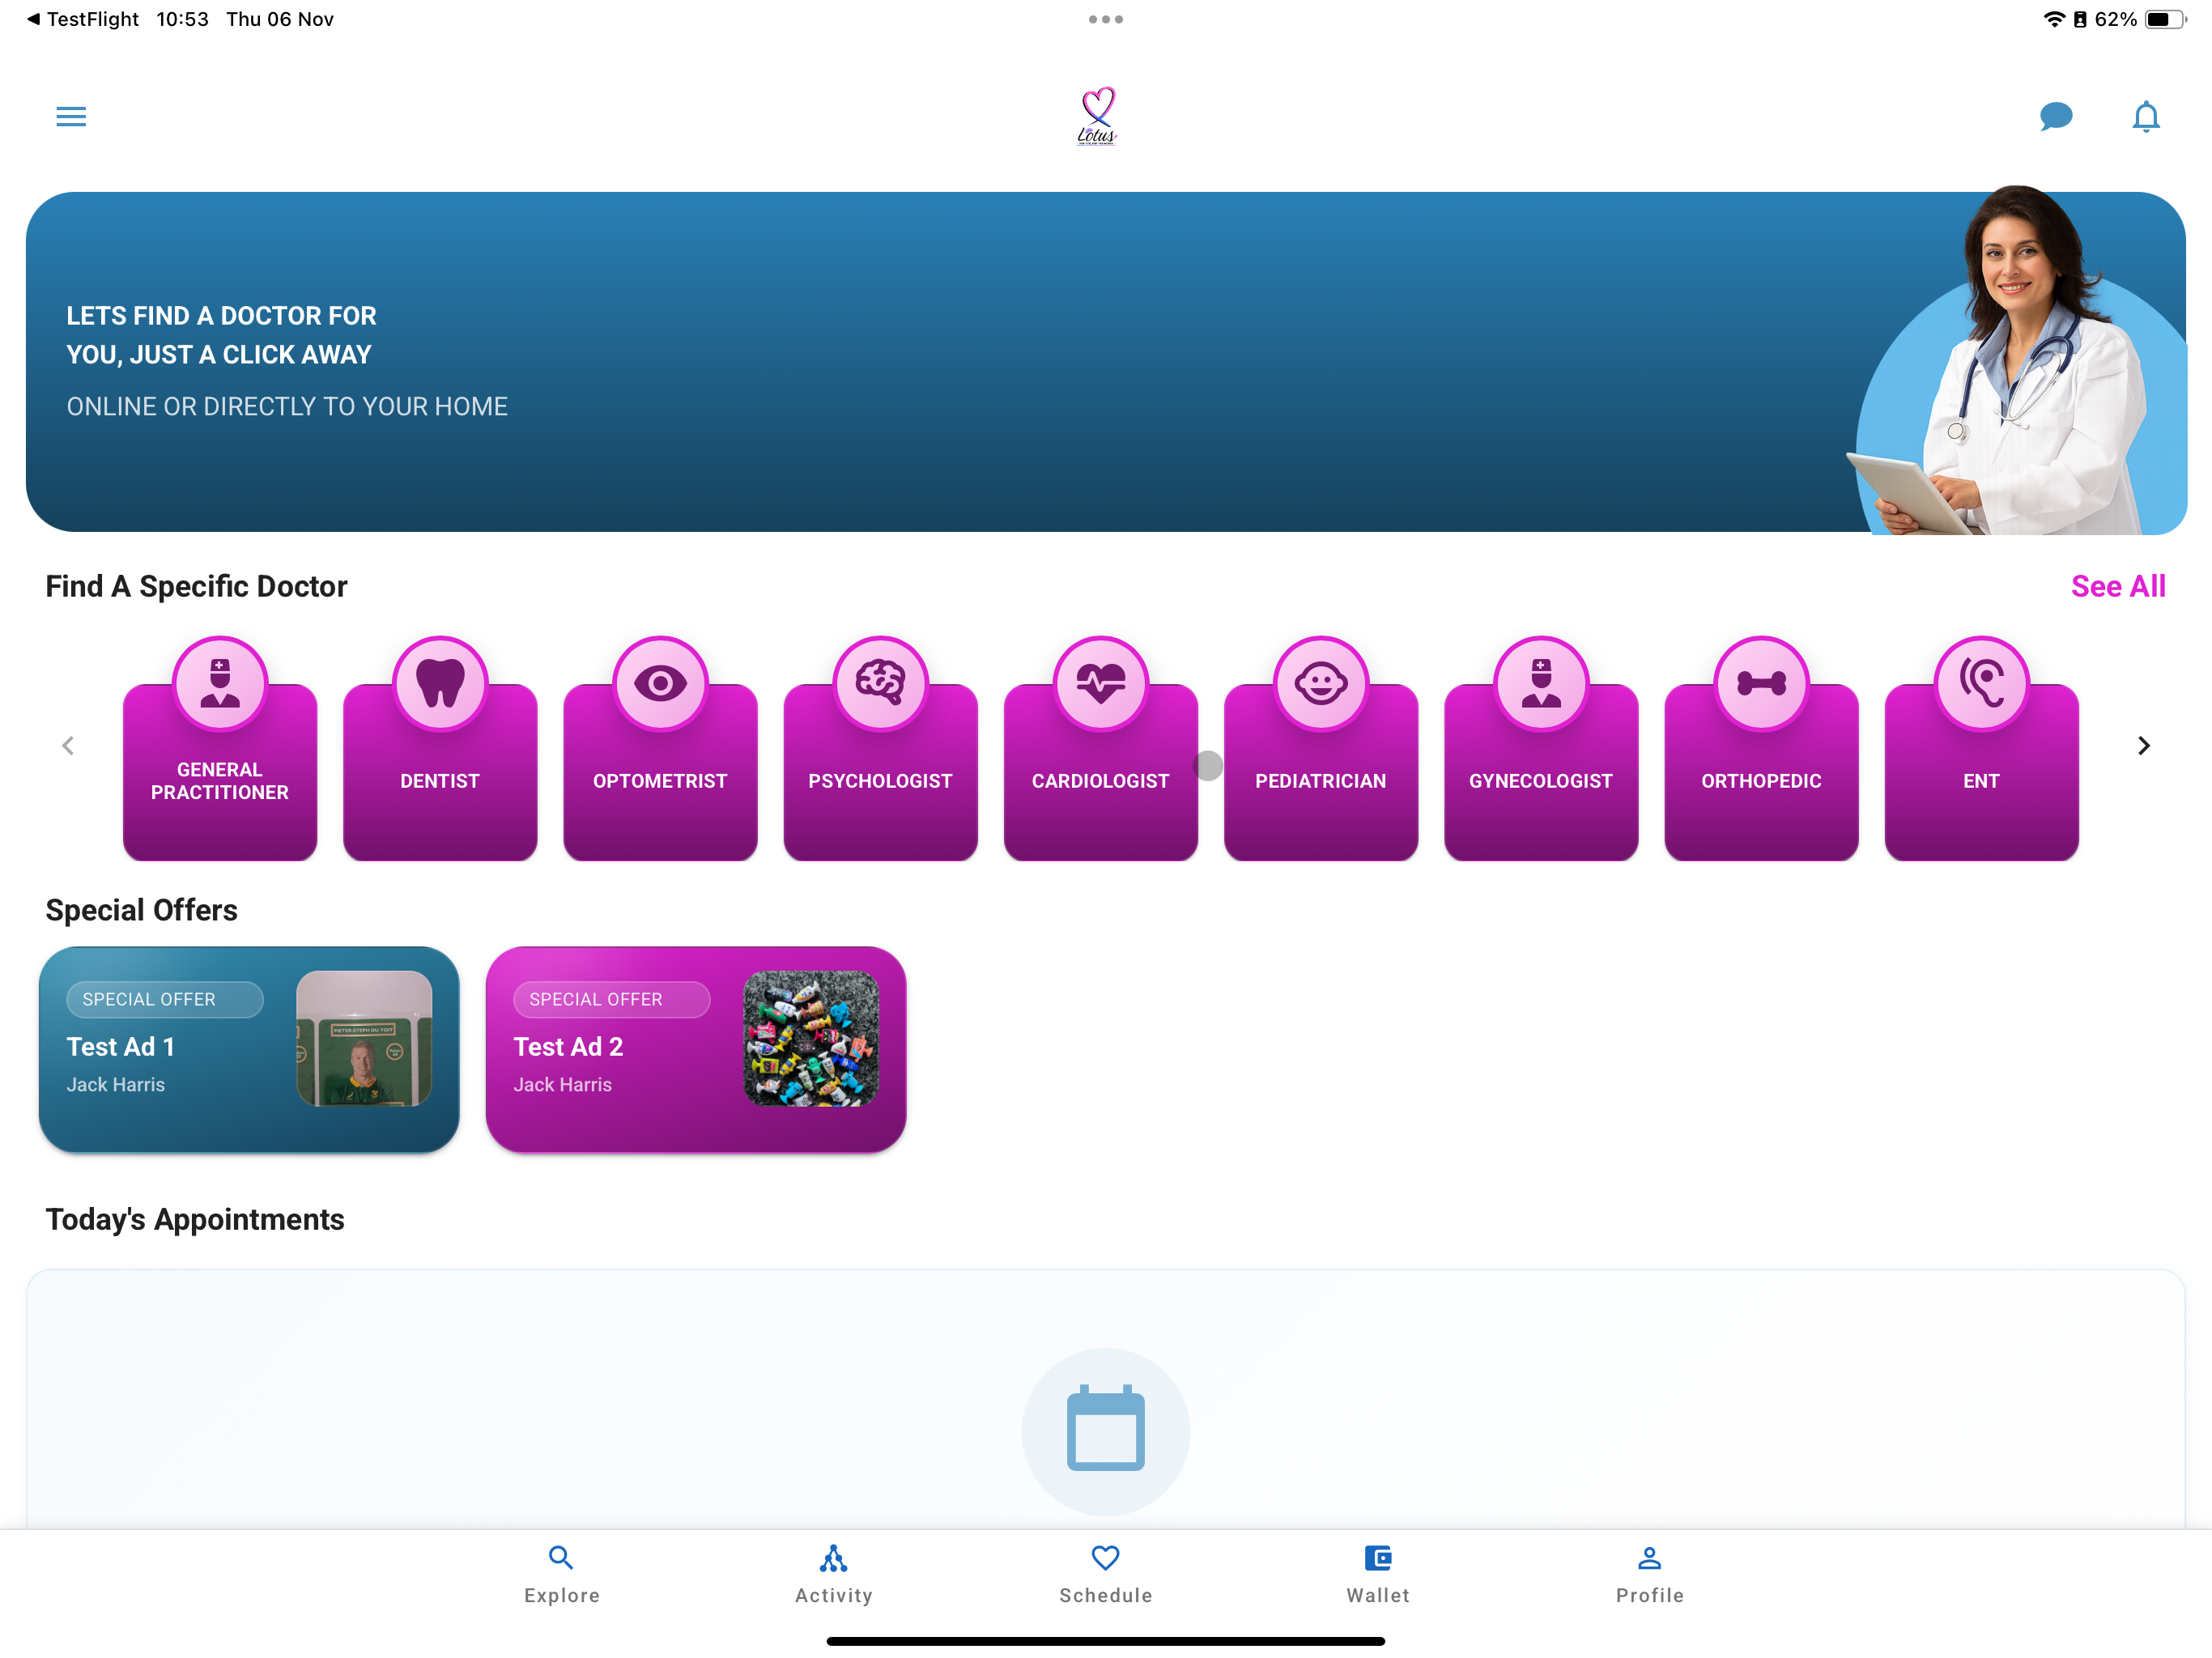This screenshot has height=1658, width=2212.
Task: Show more doctor categories with right chevron
Action: [2143, 746]
